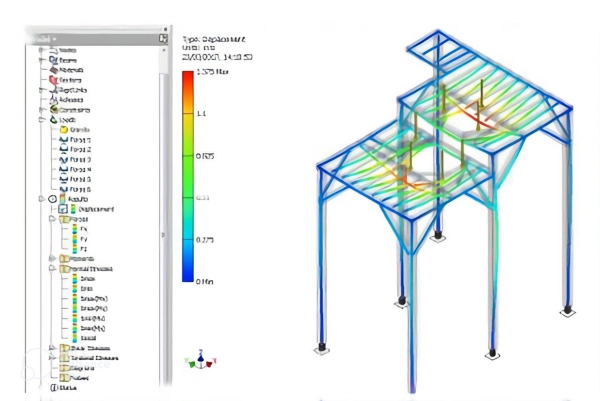Show the Smax(Mx) stress result

(x=90, y=298)
